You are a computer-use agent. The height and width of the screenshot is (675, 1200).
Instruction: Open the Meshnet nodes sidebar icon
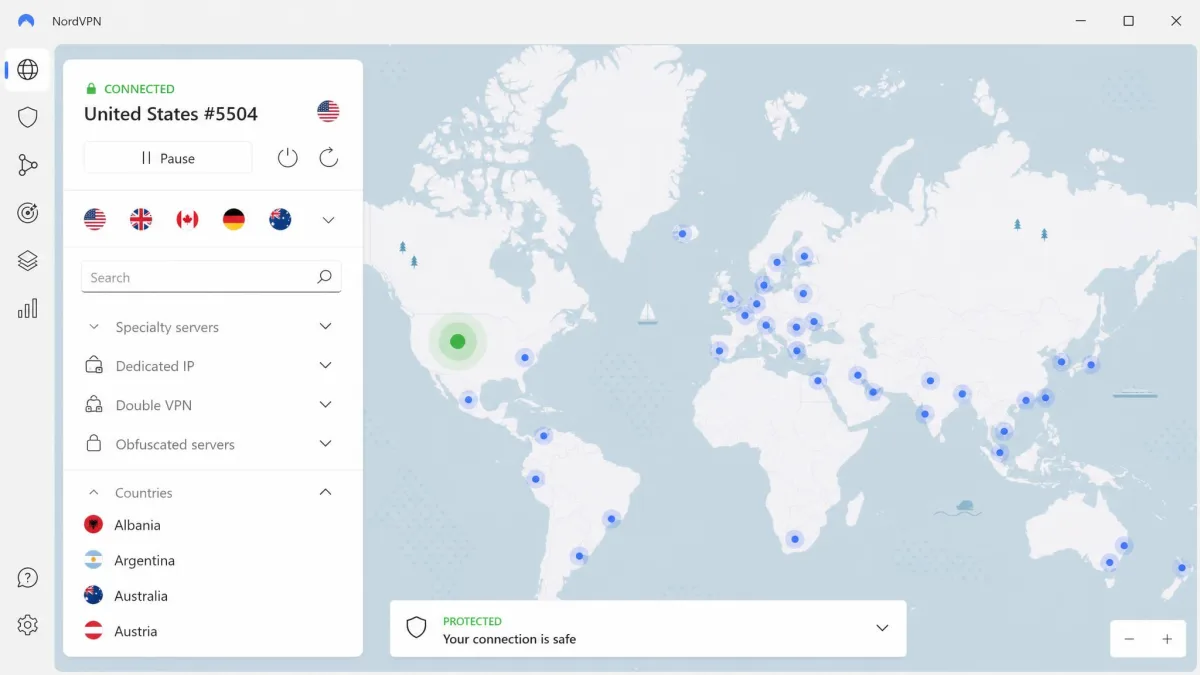pos(28,165)
